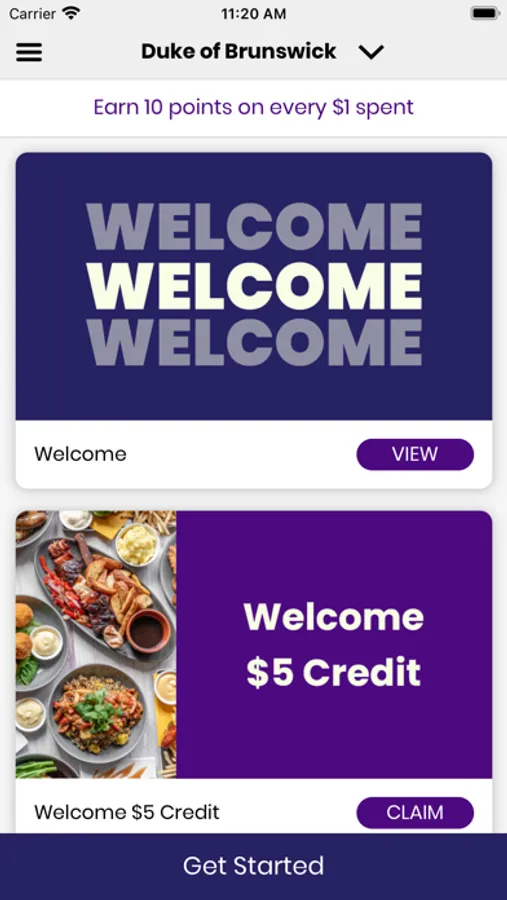Click the VIEW button on Welcome card

(x=415, y=454)
